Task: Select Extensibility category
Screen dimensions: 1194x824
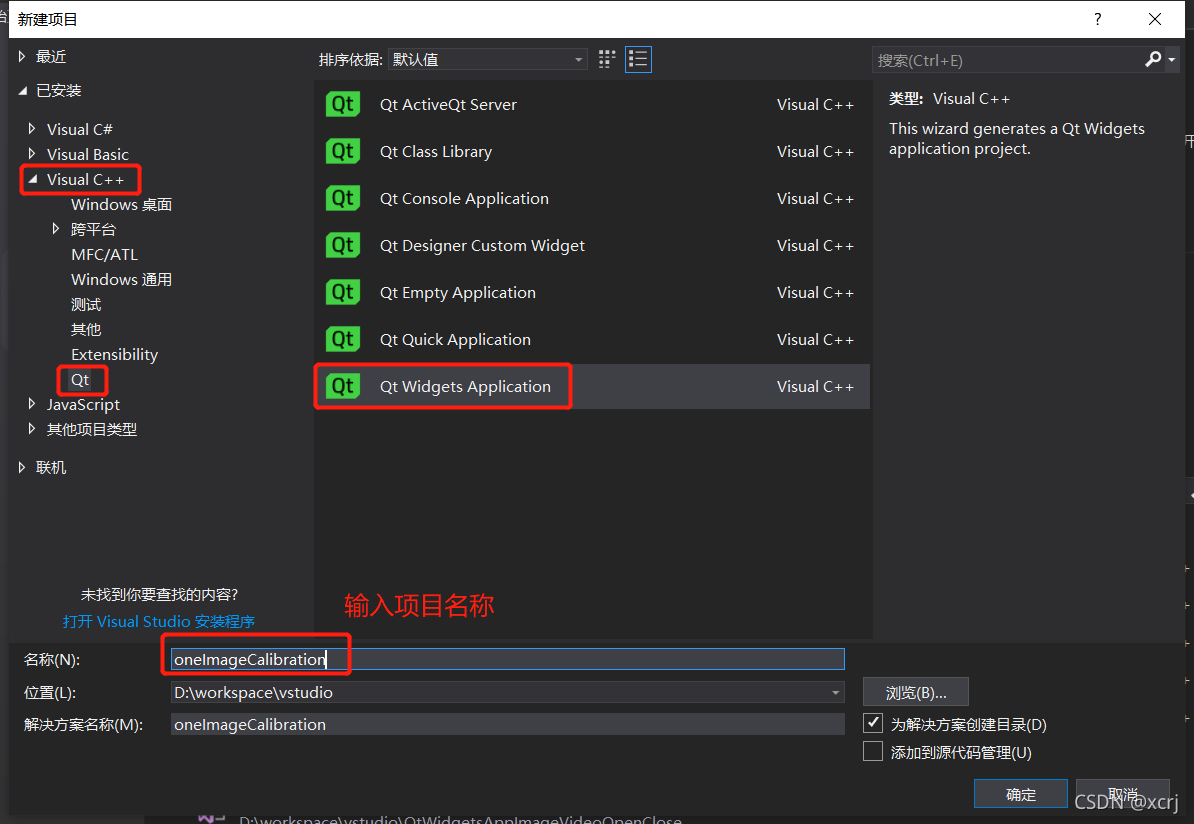Action: tap(114, 355)
